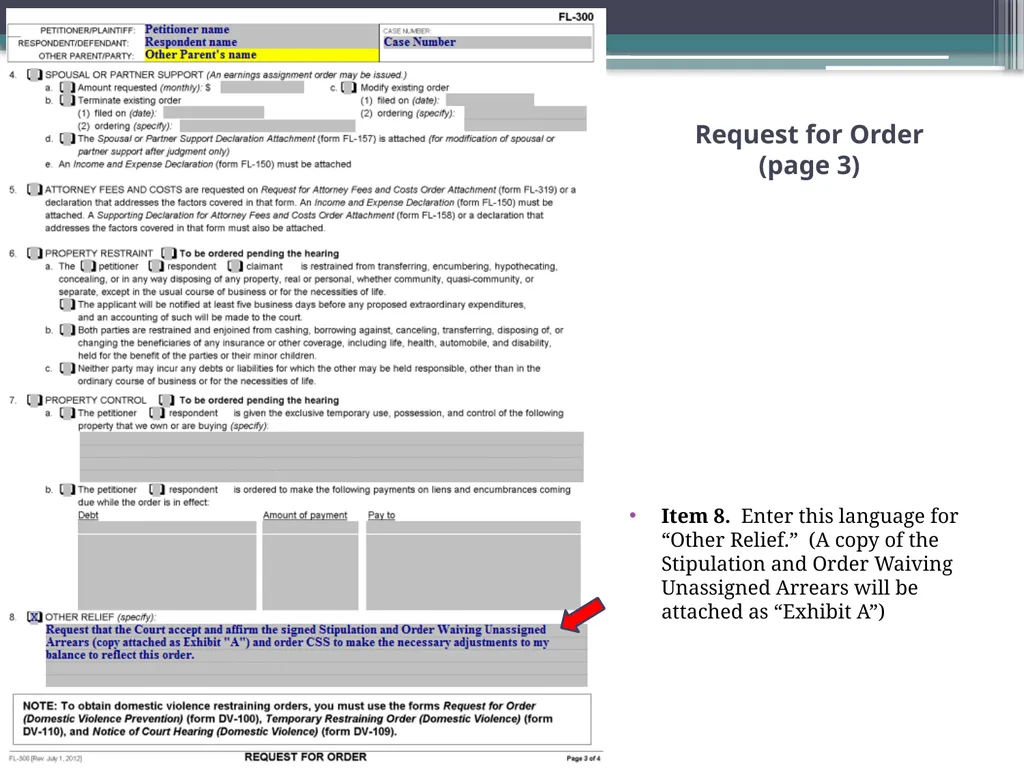Click the Amount requested dollar field
This screenshot has height=768, width=1024.
(262, 88)
